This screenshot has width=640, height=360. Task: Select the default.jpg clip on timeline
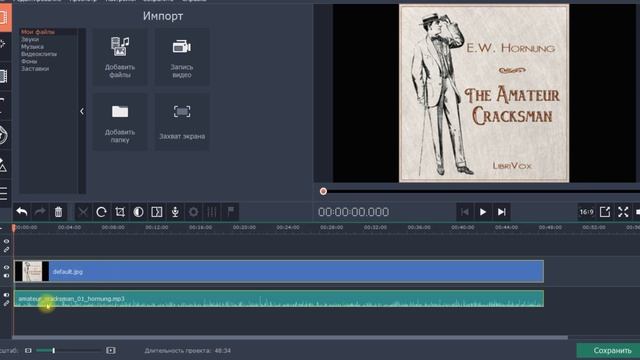(279, 271)
